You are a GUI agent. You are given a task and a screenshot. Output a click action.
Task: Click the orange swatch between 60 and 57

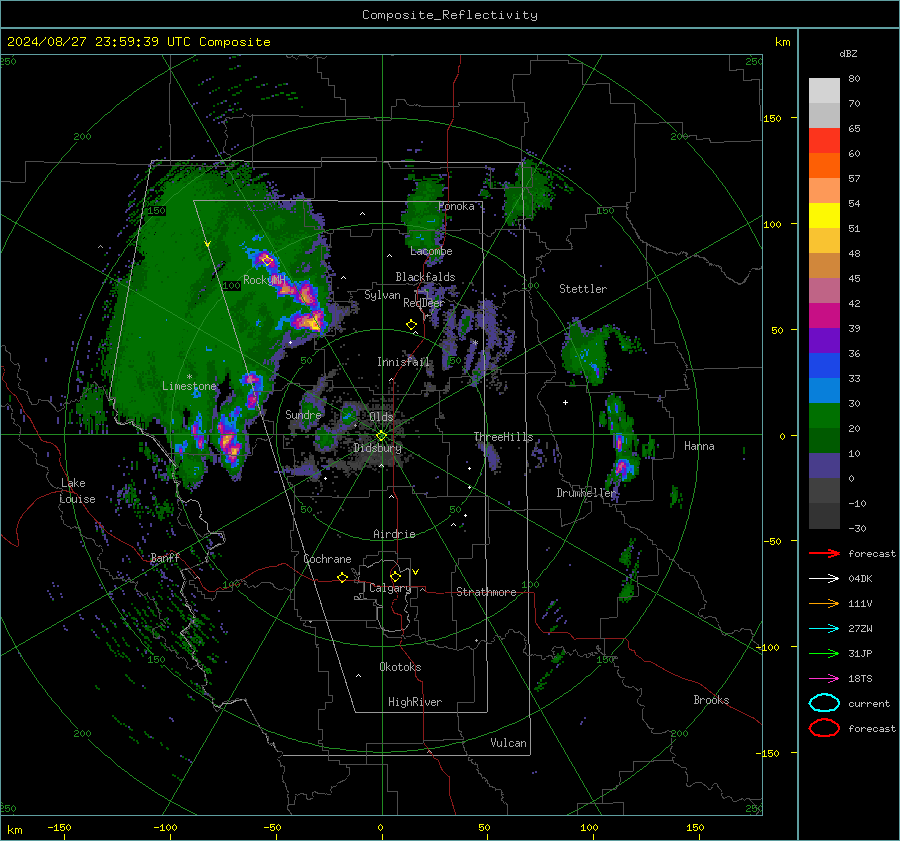click(x=824, y=166)
